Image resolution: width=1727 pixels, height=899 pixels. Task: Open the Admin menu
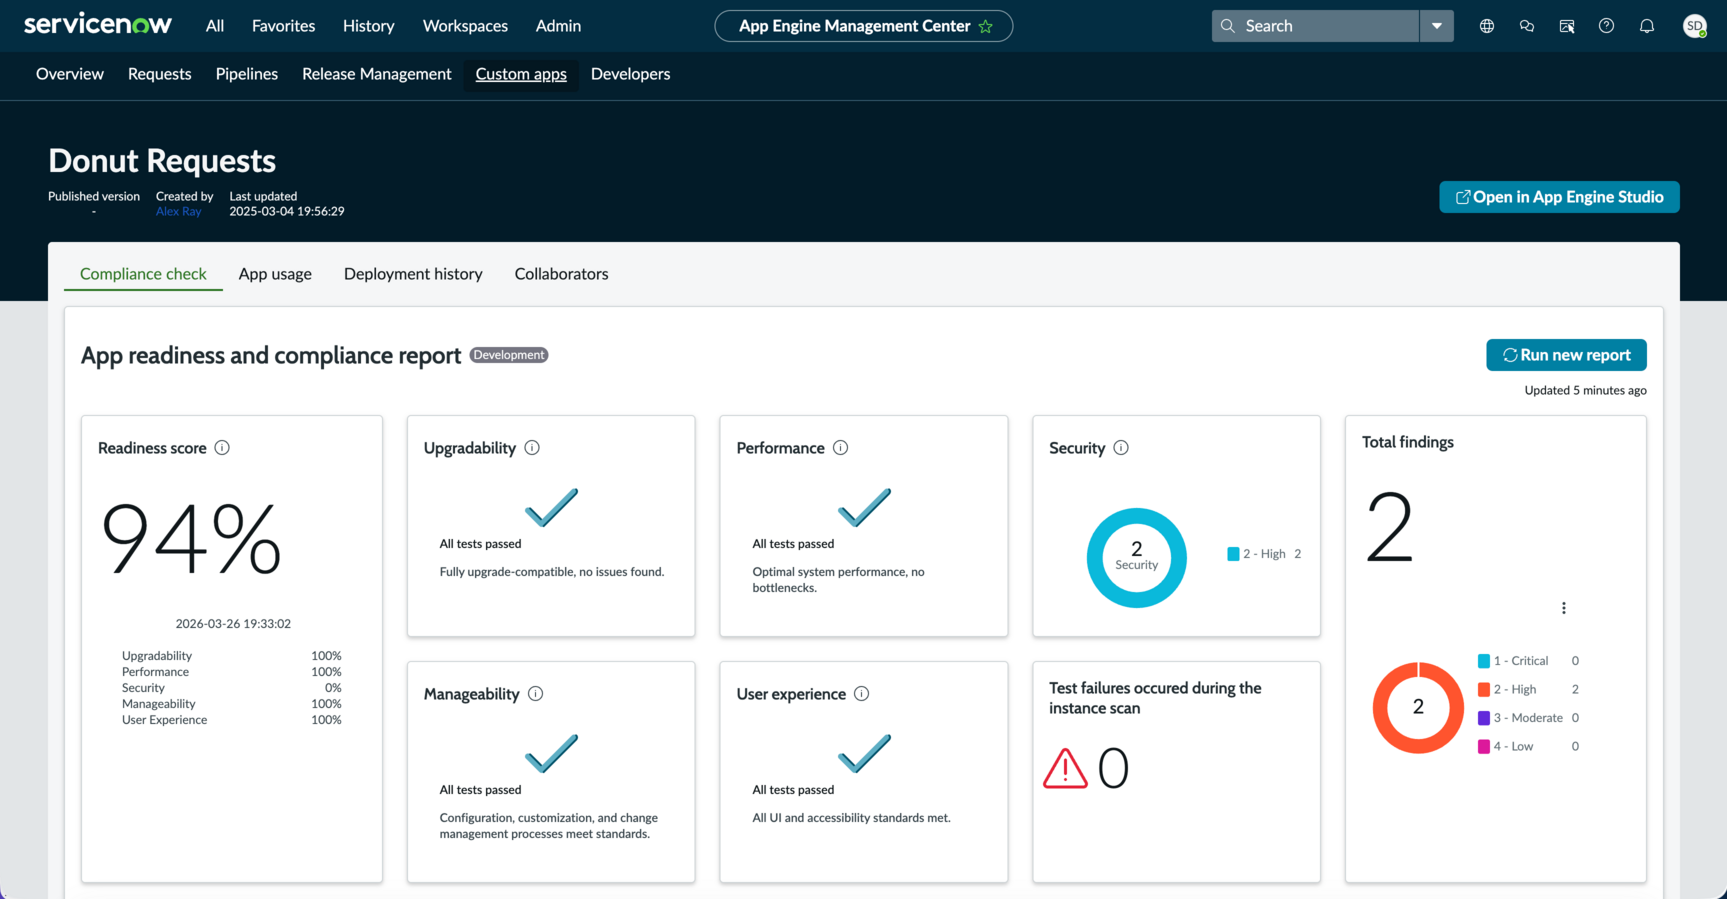click(x=558, y=26)
